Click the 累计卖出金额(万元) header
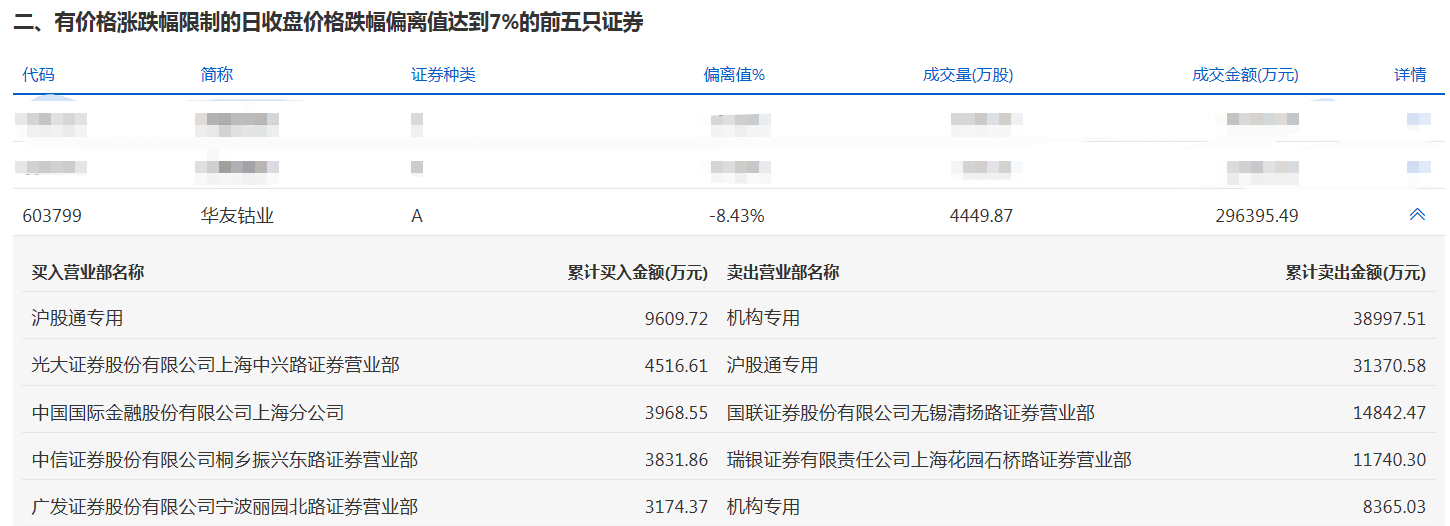This screenshot has width=1450, height=526. coord(1355,272)
